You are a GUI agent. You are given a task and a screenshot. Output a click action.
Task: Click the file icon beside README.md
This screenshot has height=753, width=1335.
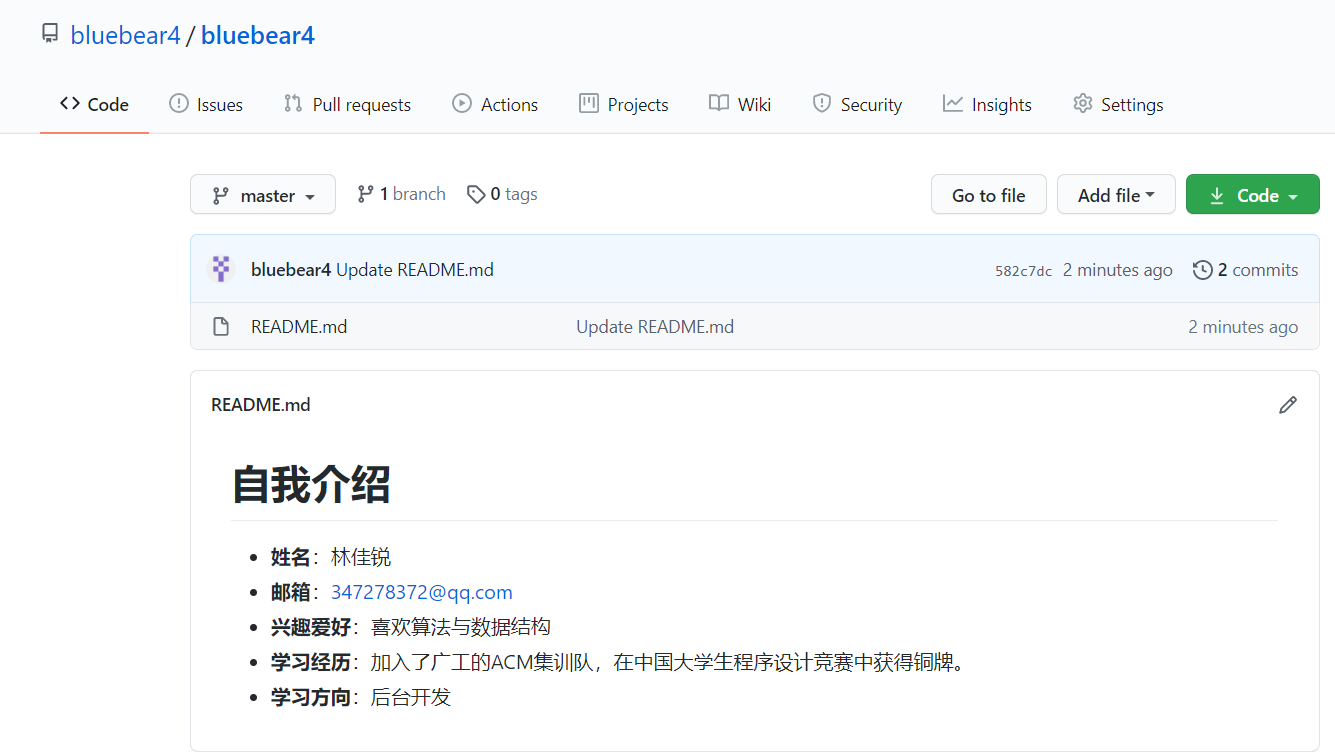(x=221, y=327)
